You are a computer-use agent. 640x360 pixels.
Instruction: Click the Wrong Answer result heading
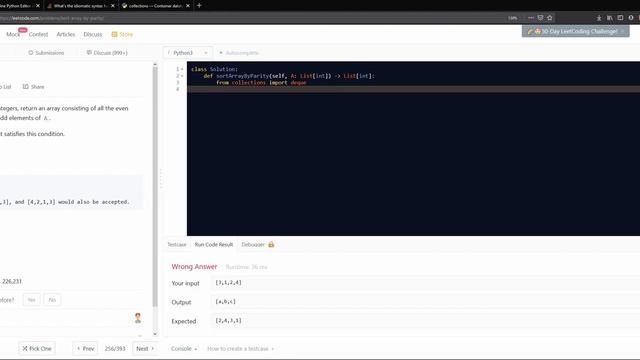(x=194, y=267)
